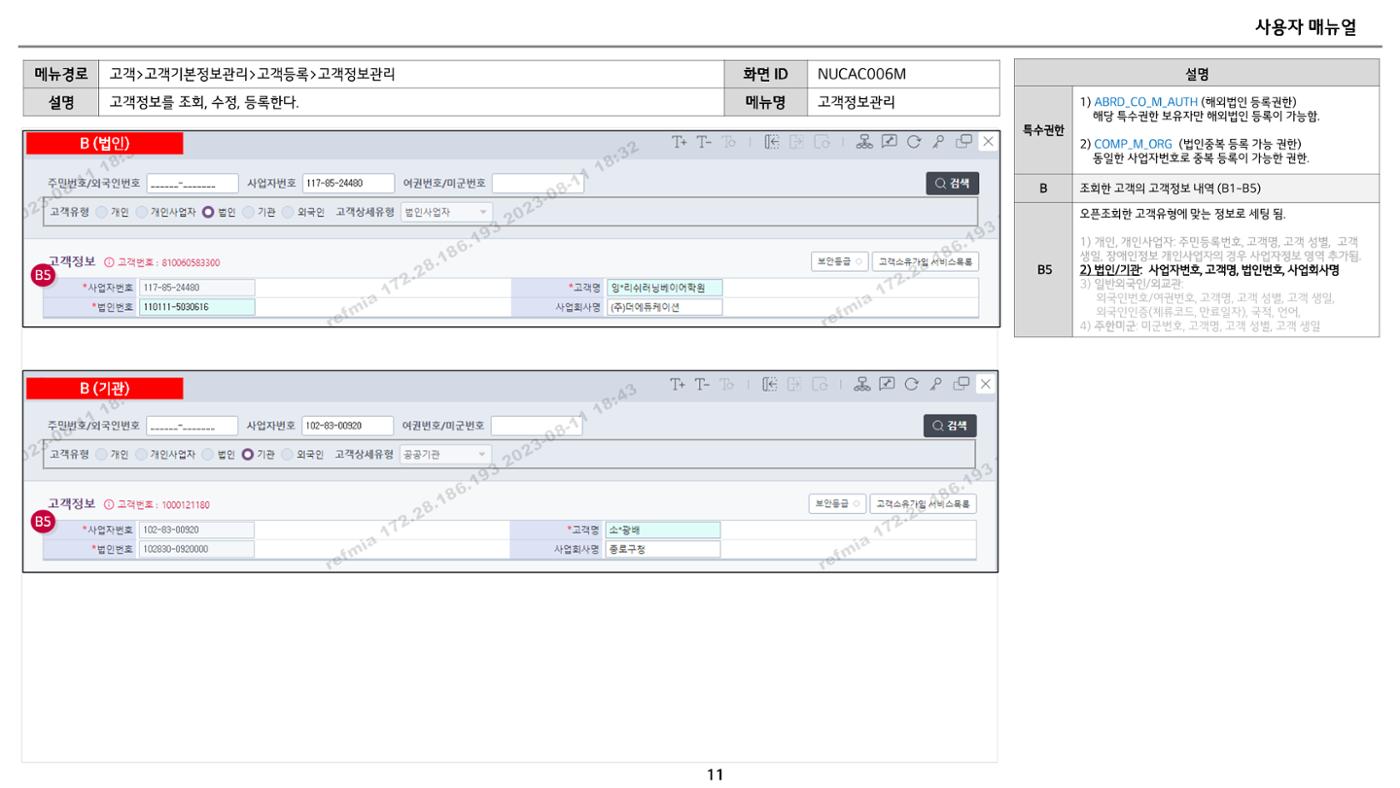Viewport: 1400px width, 788px height.
Task: Reset font size with T0 in 기관 screen
Action: (x=728, y=384)
